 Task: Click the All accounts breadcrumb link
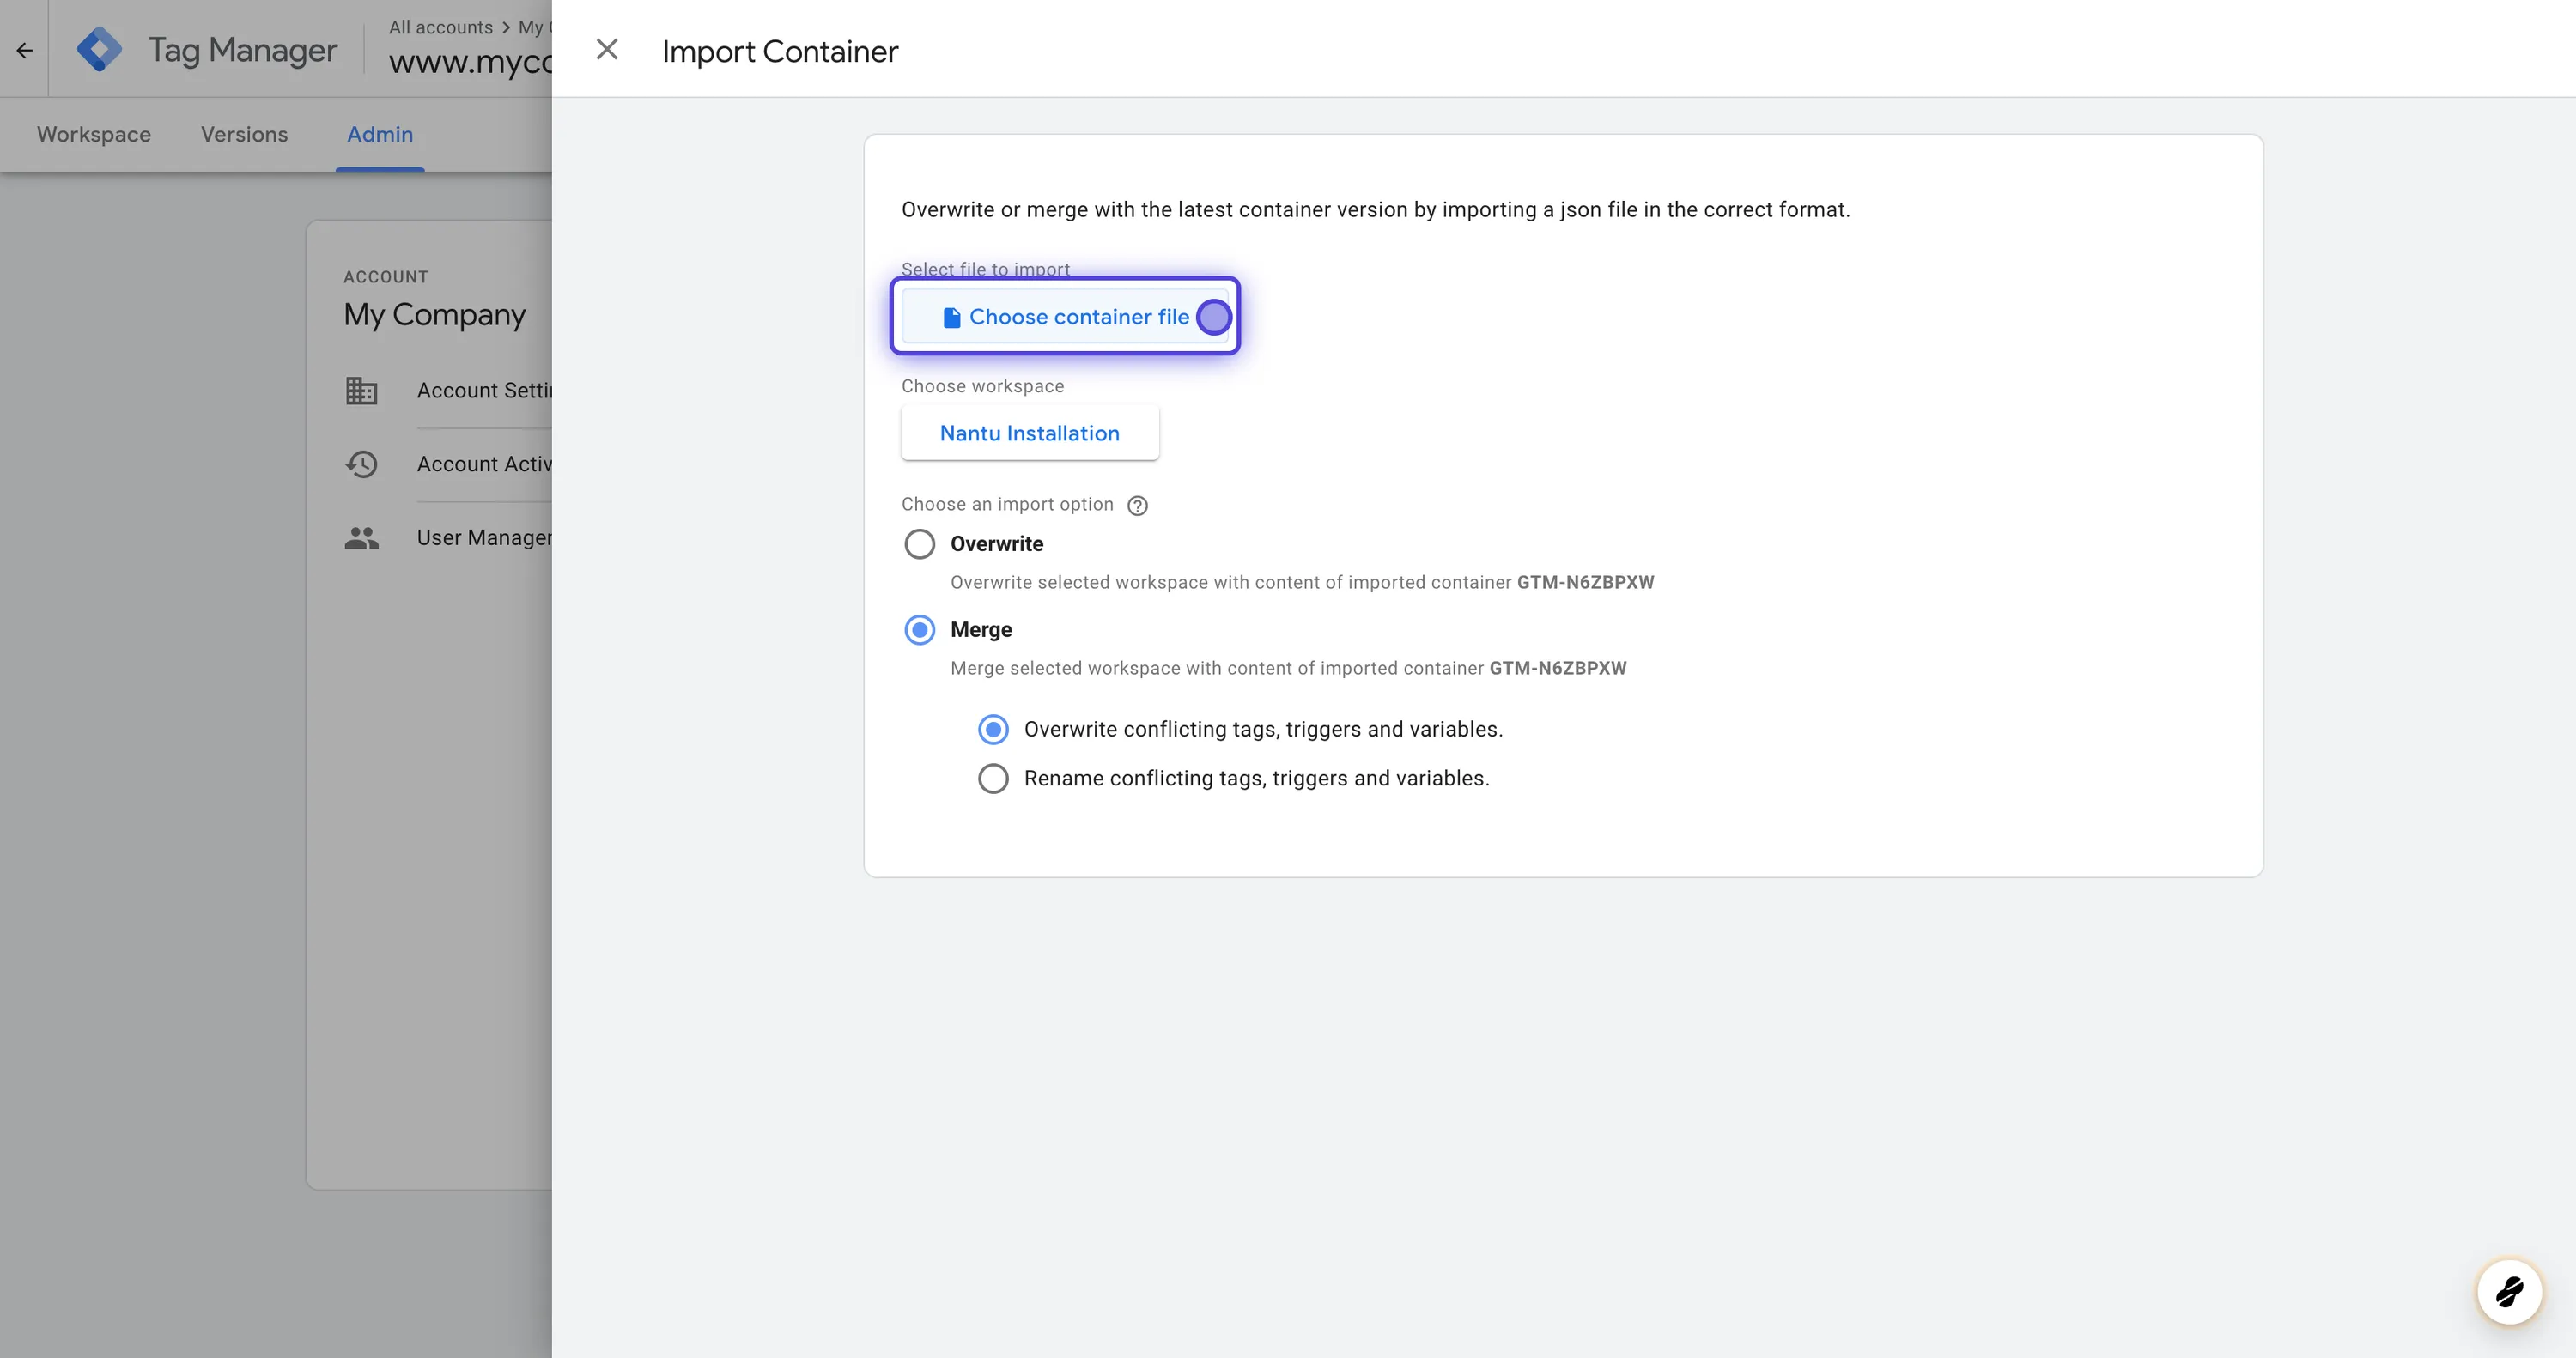point(440,27)
